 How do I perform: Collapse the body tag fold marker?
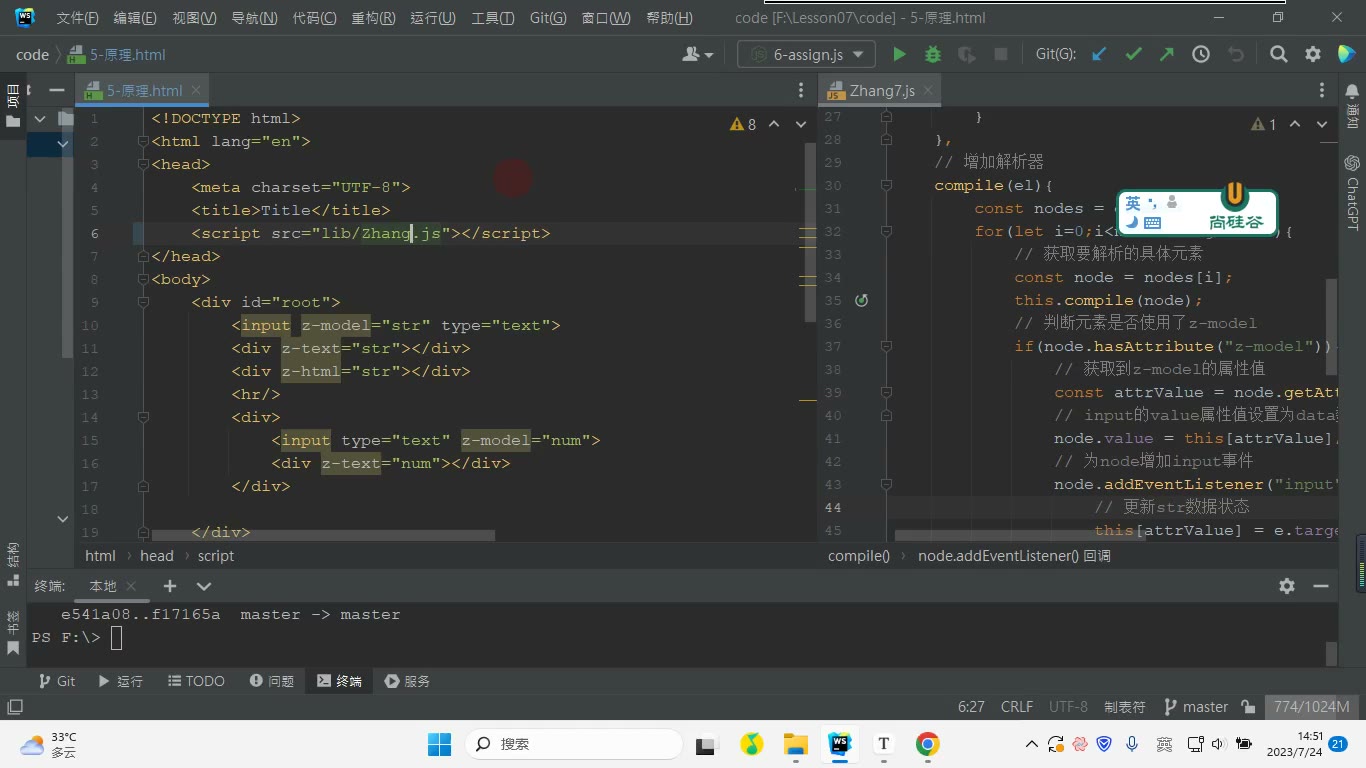[144, 279]
